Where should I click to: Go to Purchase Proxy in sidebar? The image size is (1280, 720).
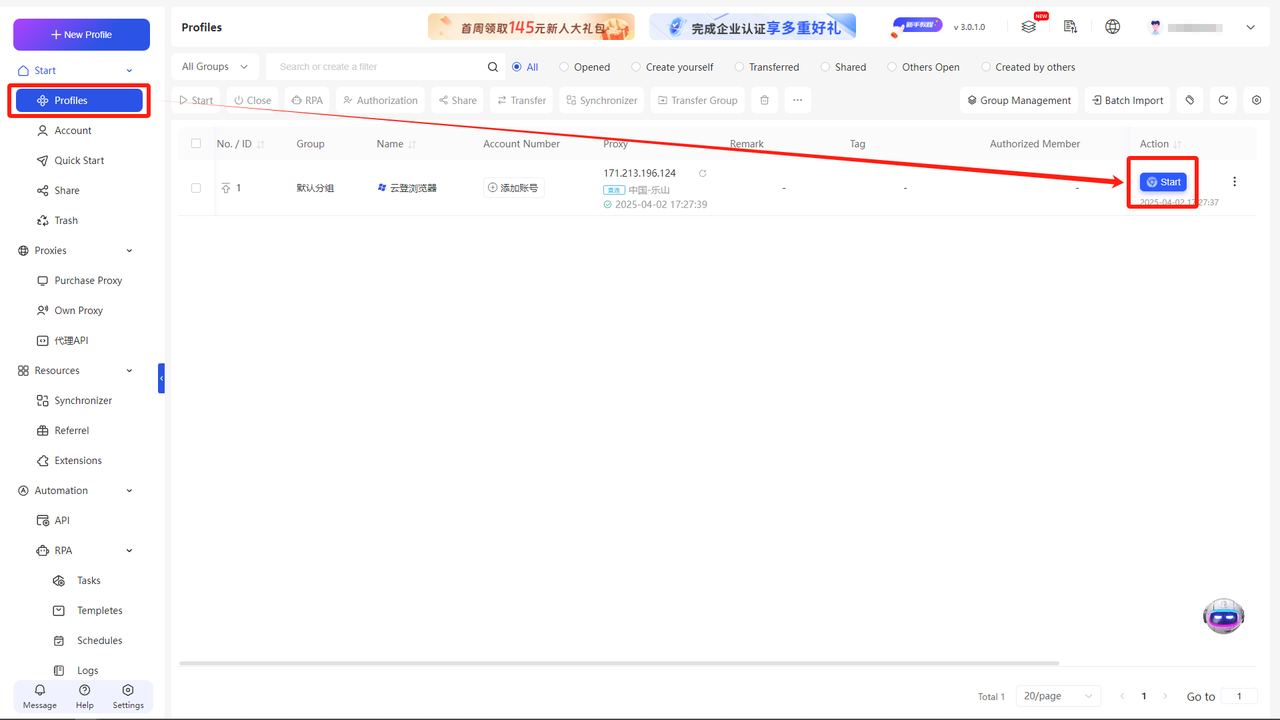(x=88, y=280)
